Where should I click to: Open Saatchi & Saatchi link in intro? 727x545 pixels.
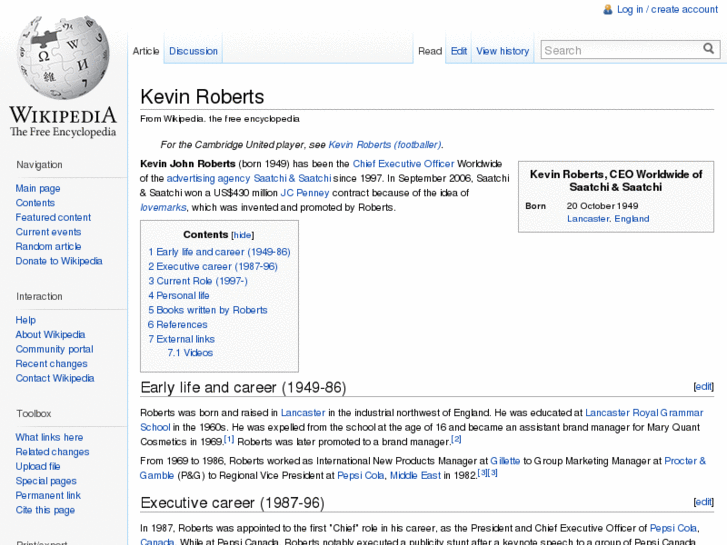tap(292, 179)
